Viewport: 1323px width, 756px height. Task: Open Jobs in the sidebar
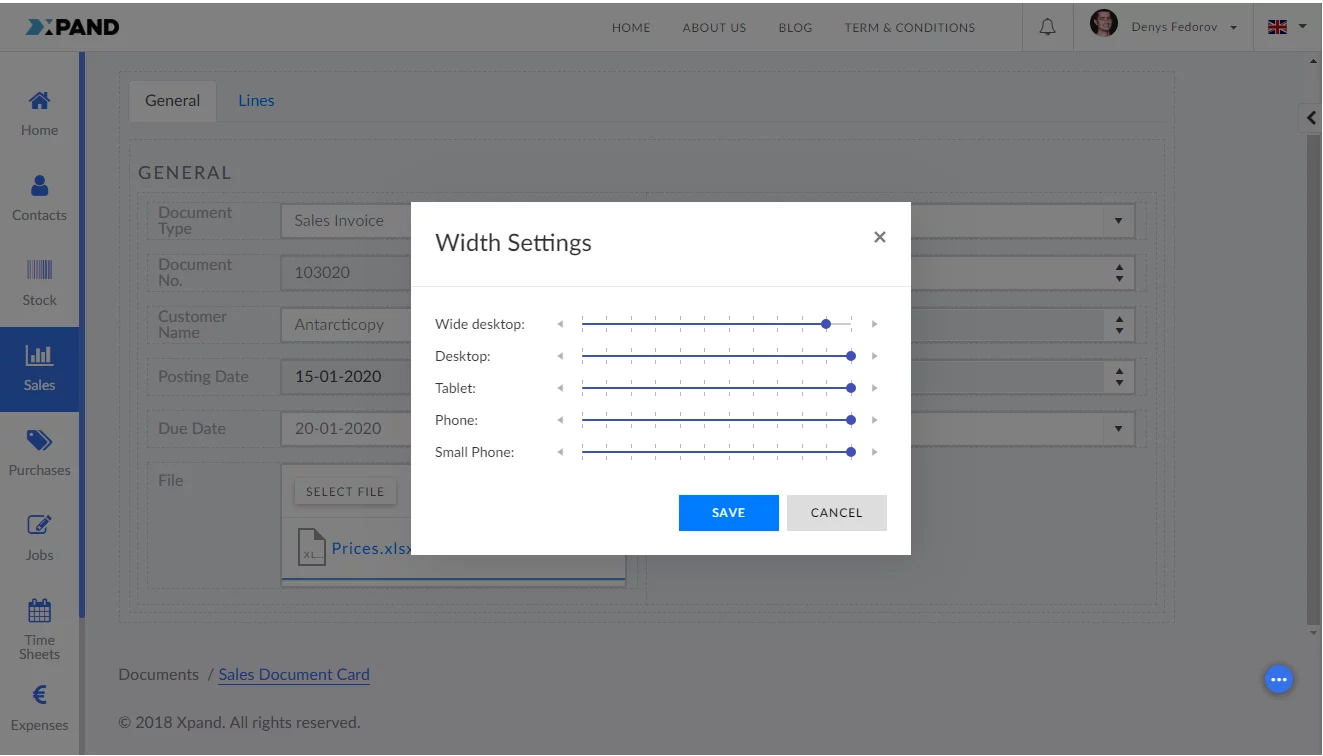[x=39, y=526]
